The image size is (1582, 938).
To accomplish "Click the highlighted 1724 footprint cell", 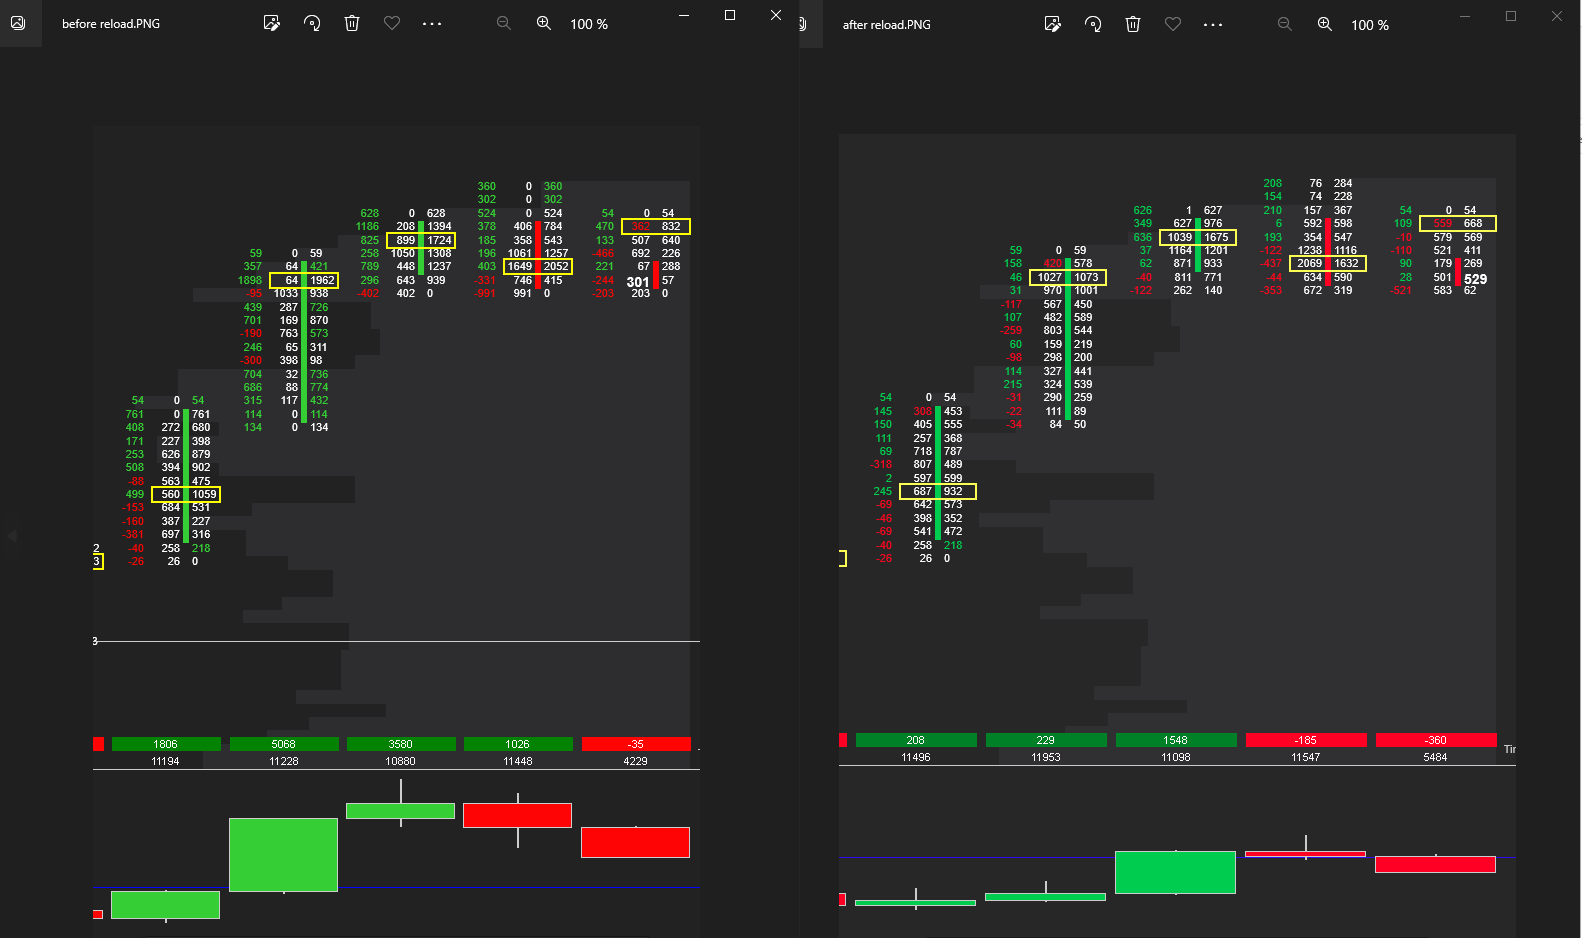I will tap(440, 240).
